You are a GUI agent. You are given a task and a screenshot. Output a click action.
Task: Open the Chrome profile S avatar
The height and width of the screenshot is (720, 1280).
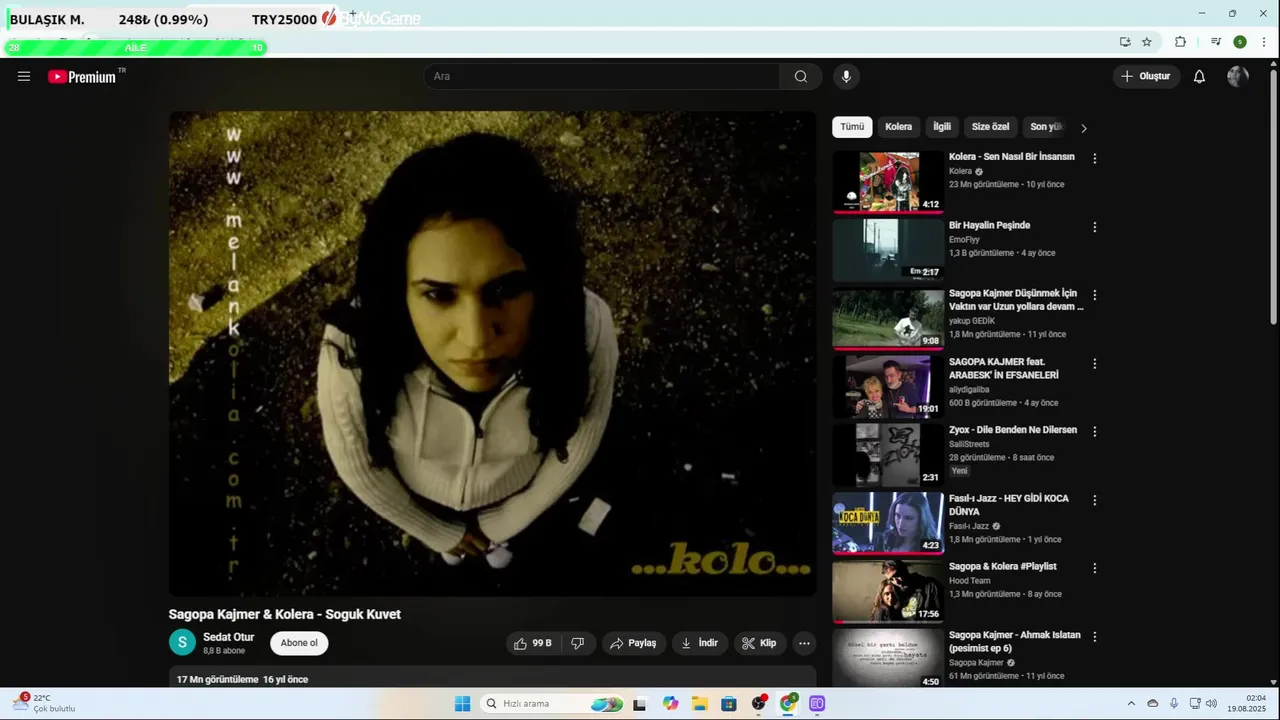1240,42
